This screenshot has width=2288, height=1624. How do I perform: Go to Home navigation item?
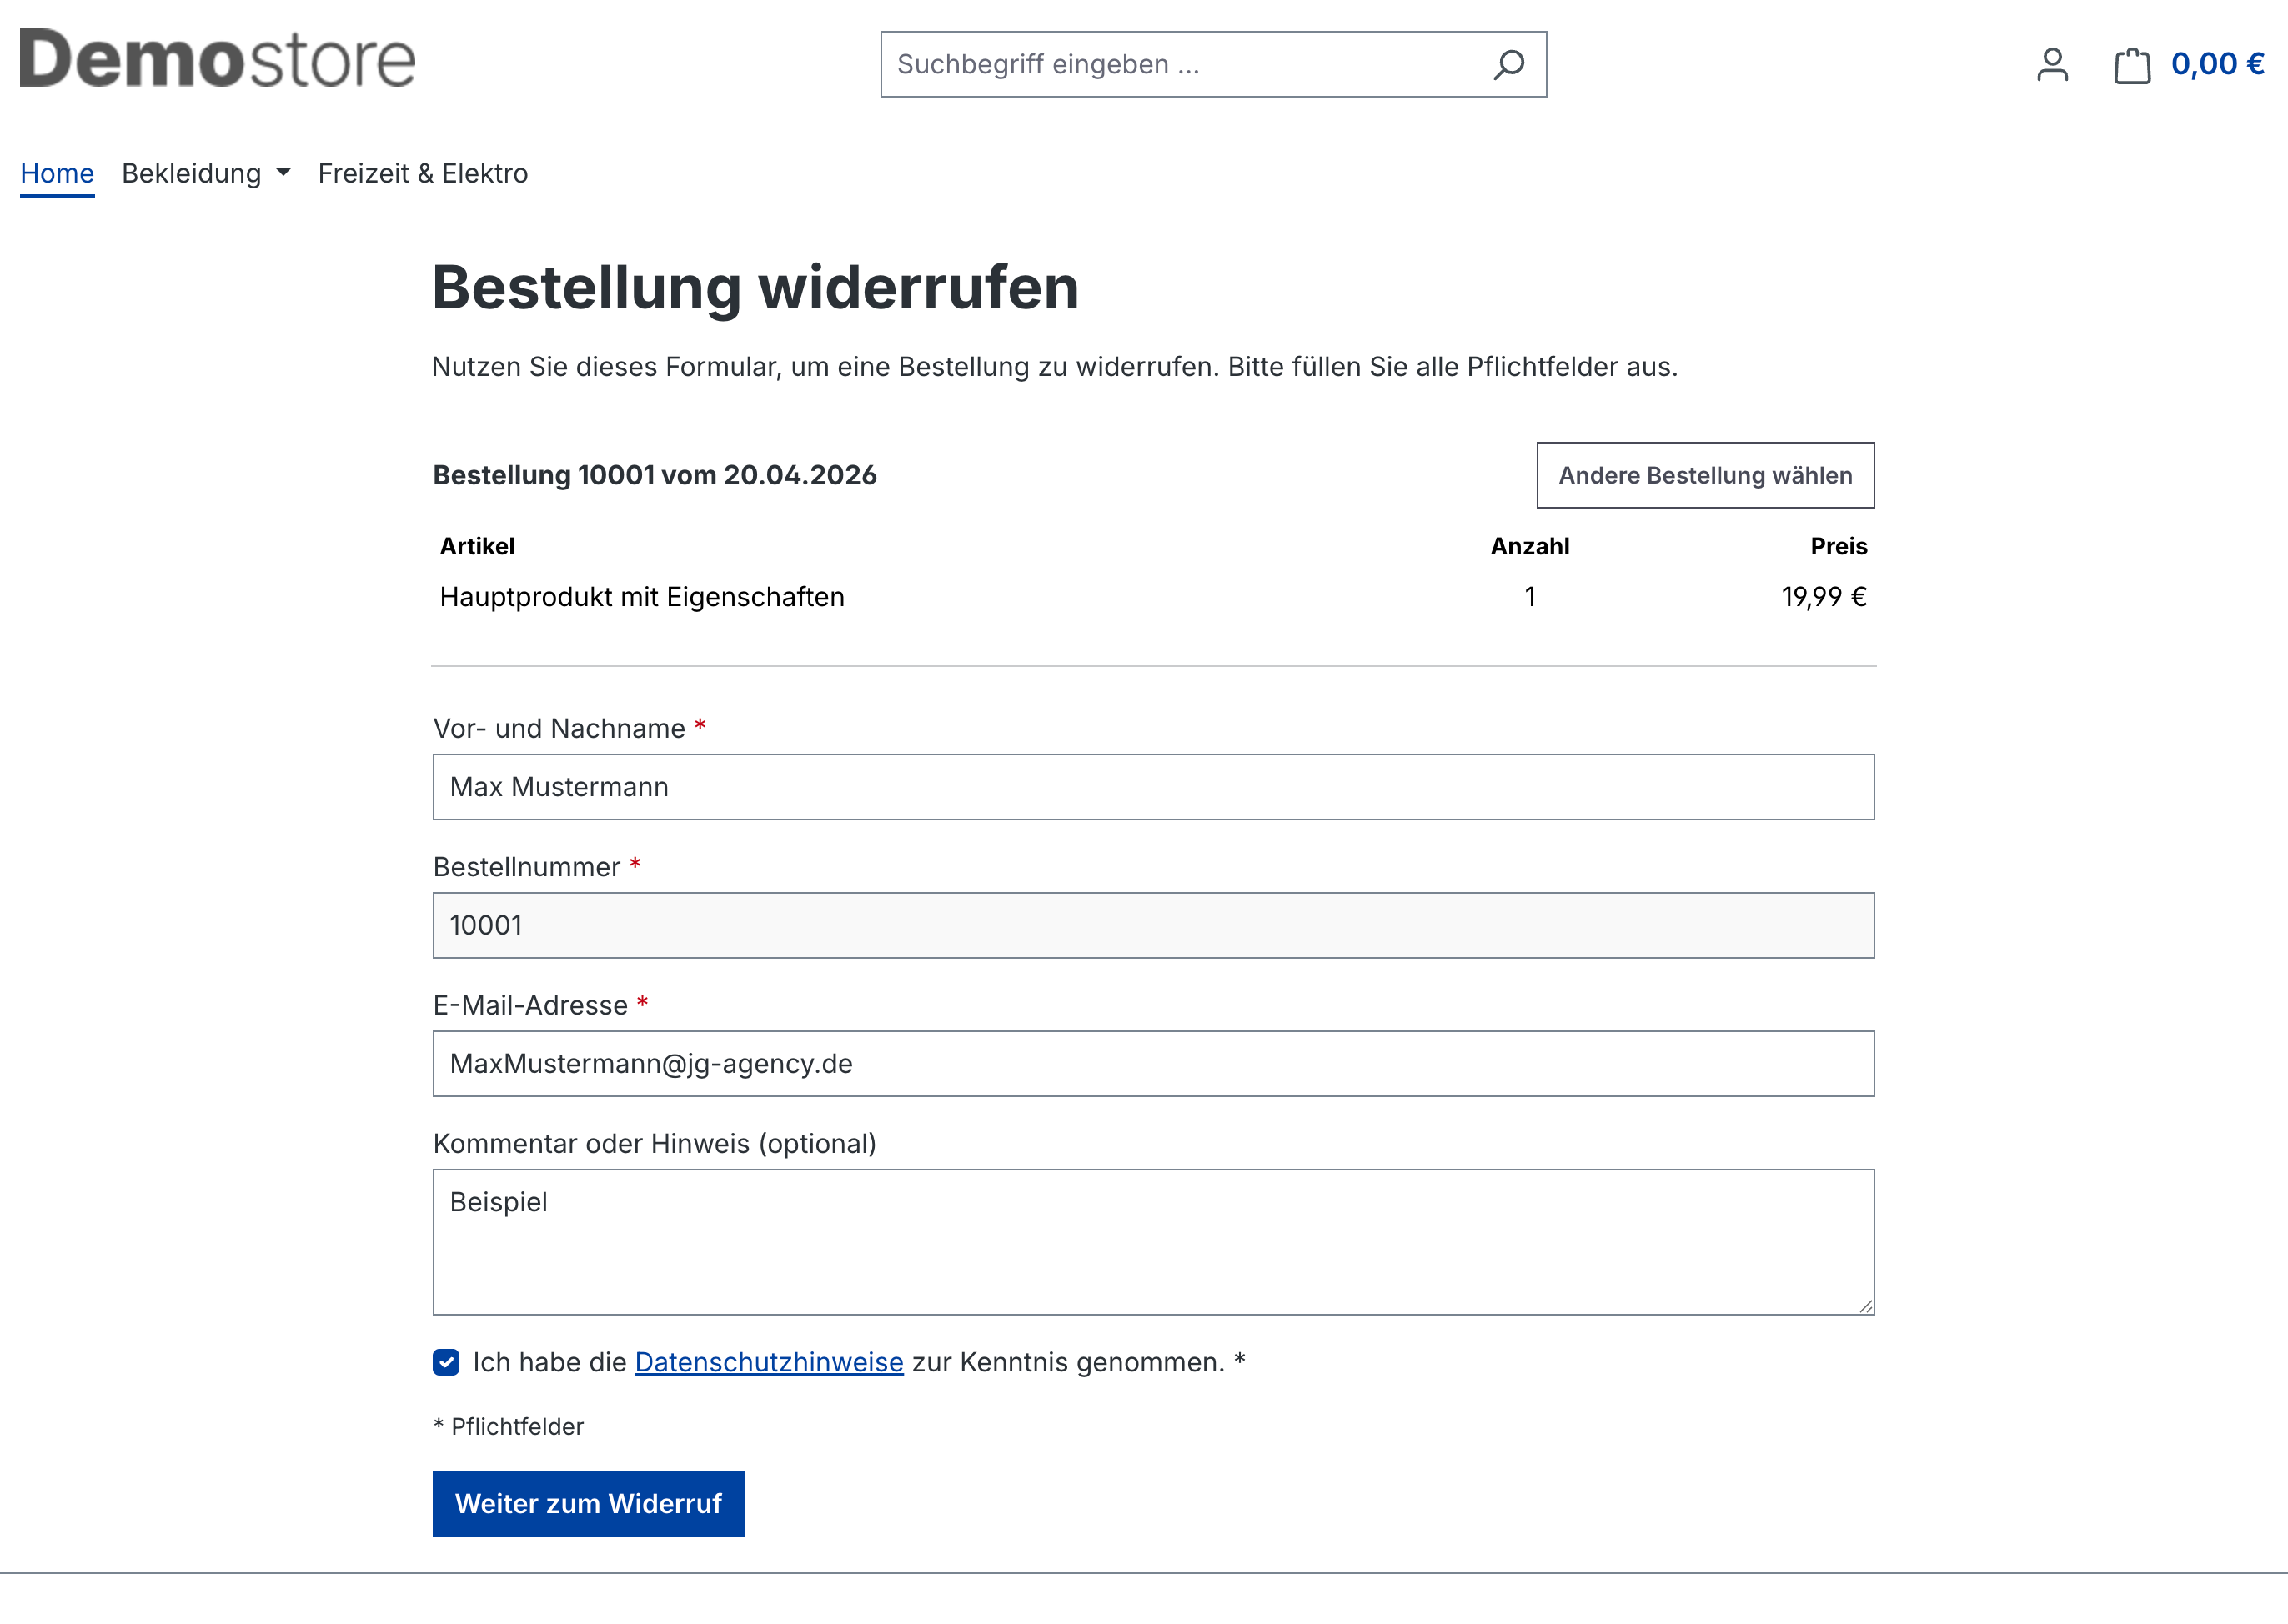tap(57, 173)
